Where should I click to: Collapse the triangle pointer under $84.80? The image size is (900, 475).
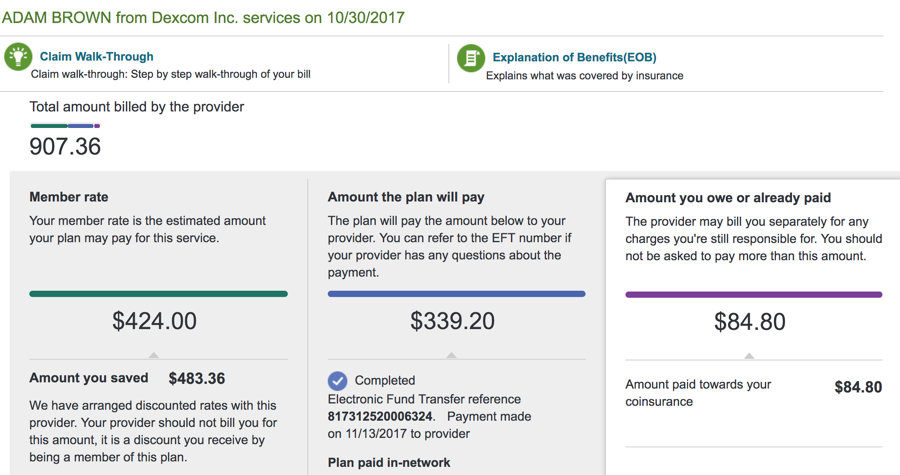[x=749, y=356]
